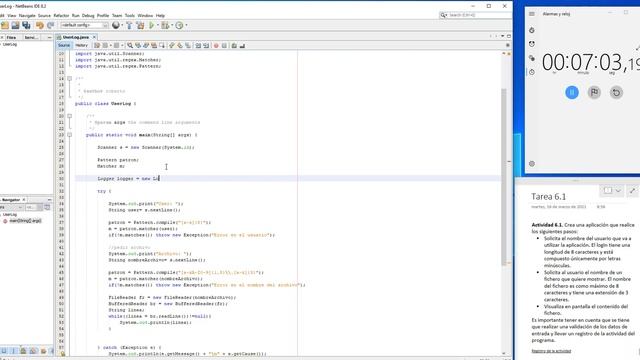Click the Redo toolbar icon
640x360 pixels.
50,25
